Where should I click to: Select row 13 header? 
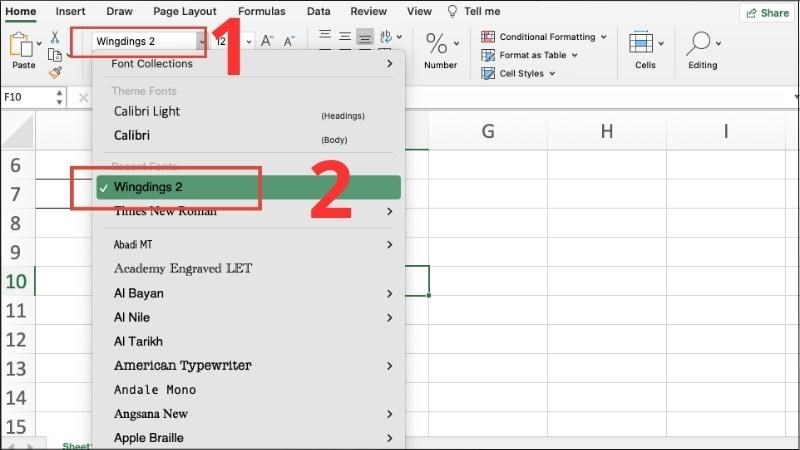16,368
